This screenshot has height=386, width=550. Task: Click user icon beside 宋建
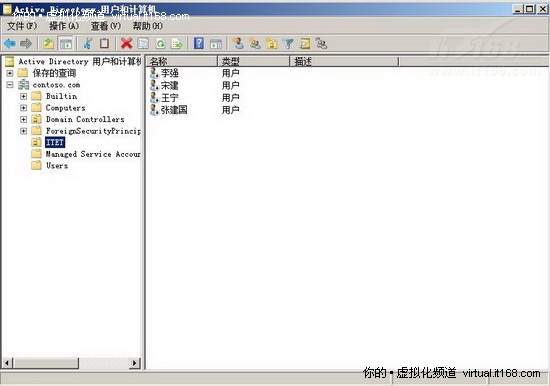click(154, 85)
